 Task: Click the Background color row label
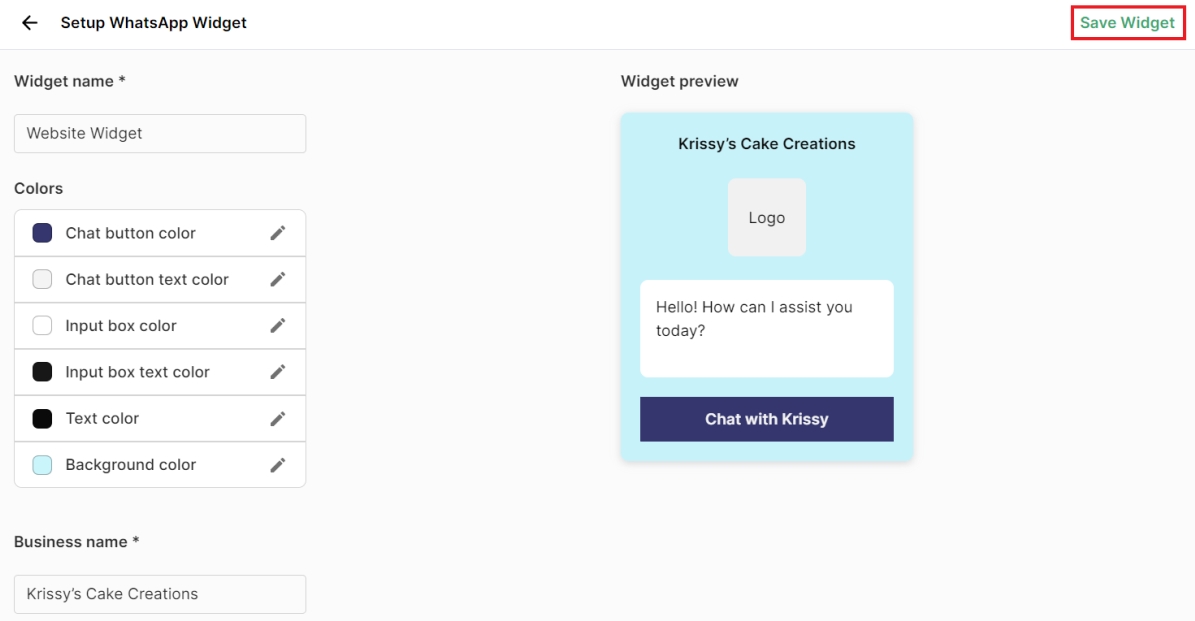pyautogui.click(x=131, y=465)
